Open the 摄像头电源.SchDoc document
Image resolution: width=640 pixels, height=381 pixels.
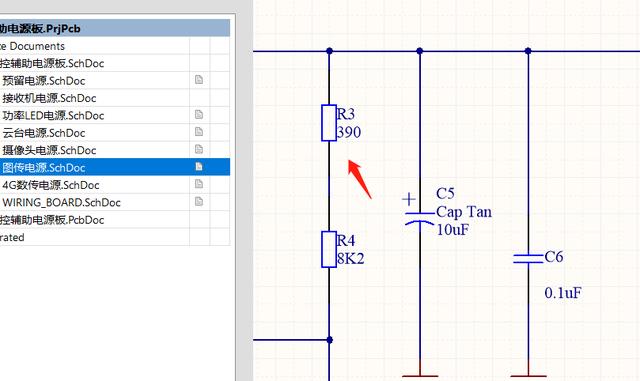click(49, 150)
